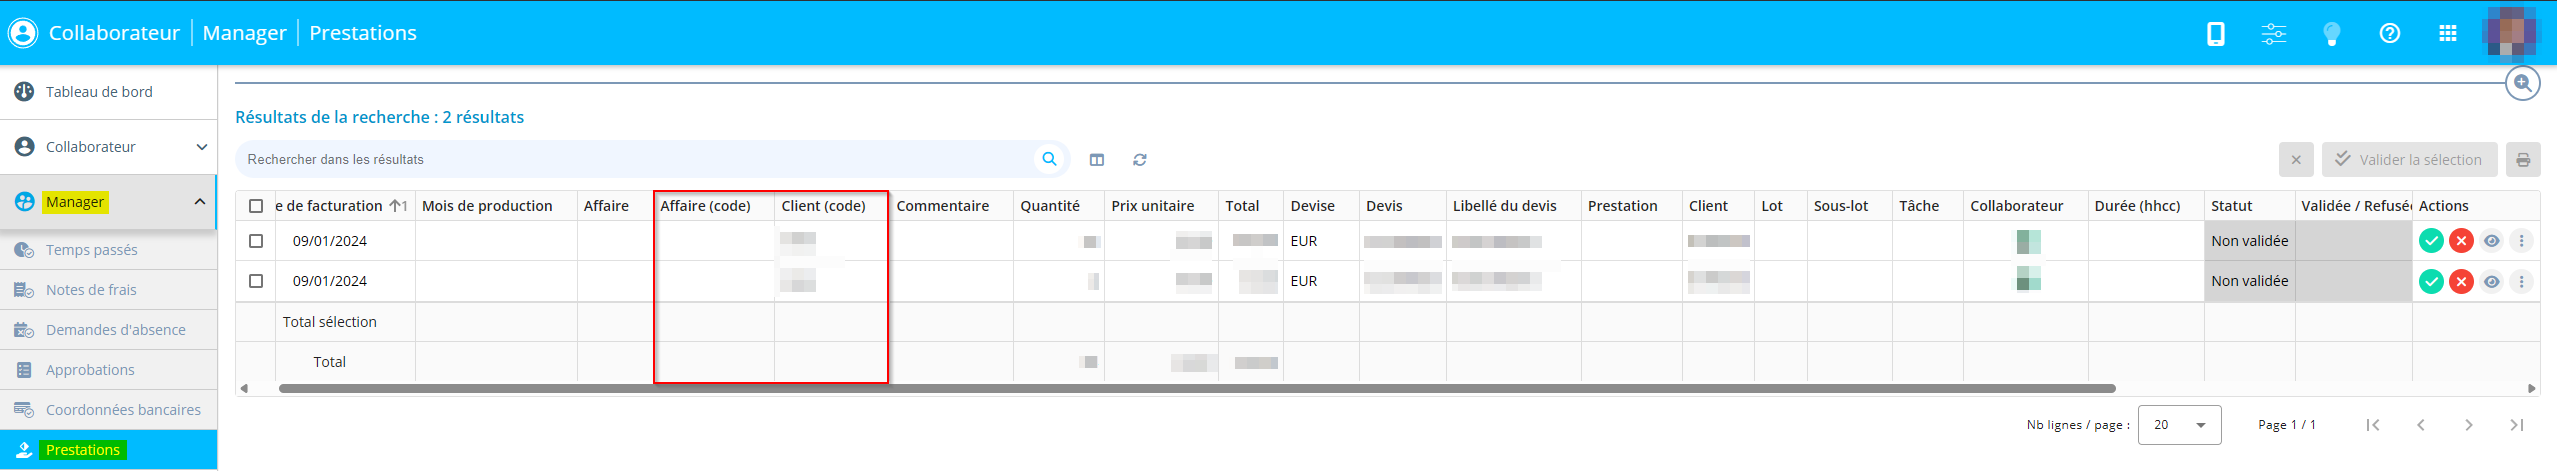
Task: Tick the checkbox of the first row
Action: click(256, 241)
